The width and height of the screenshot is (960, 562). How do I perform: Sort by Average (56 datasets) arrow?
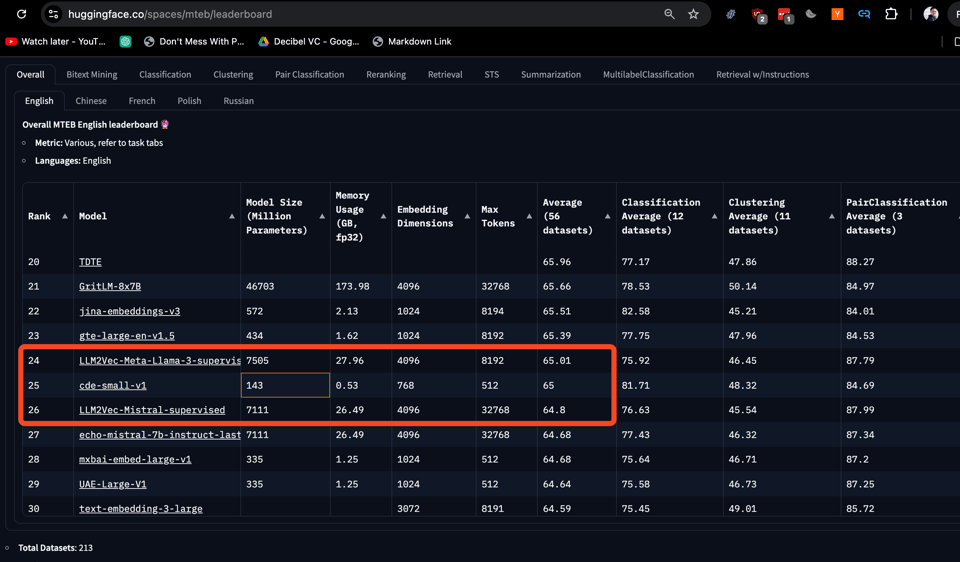click(607, 216)
